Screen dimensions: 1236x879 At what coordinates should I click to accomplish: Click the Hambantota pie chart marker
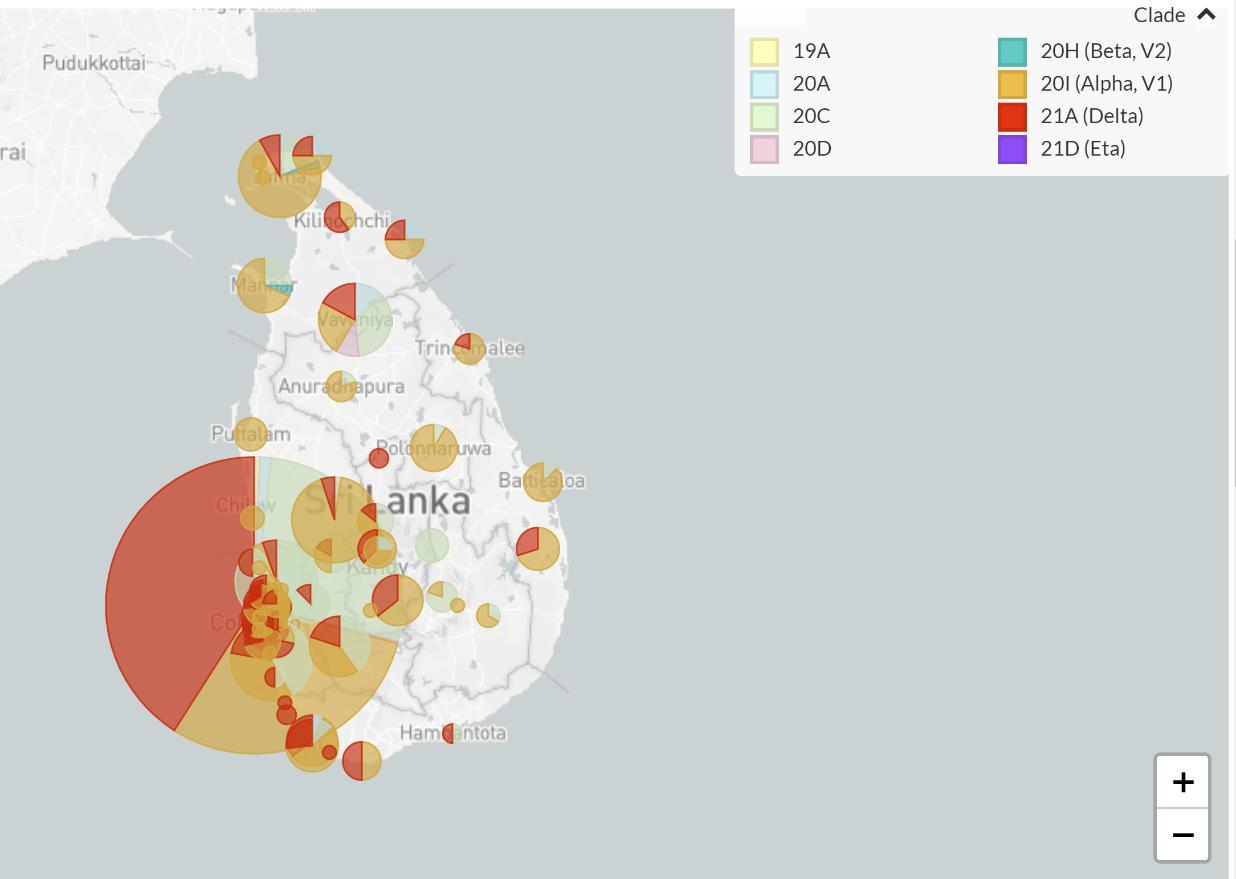(x=449, y=734)
